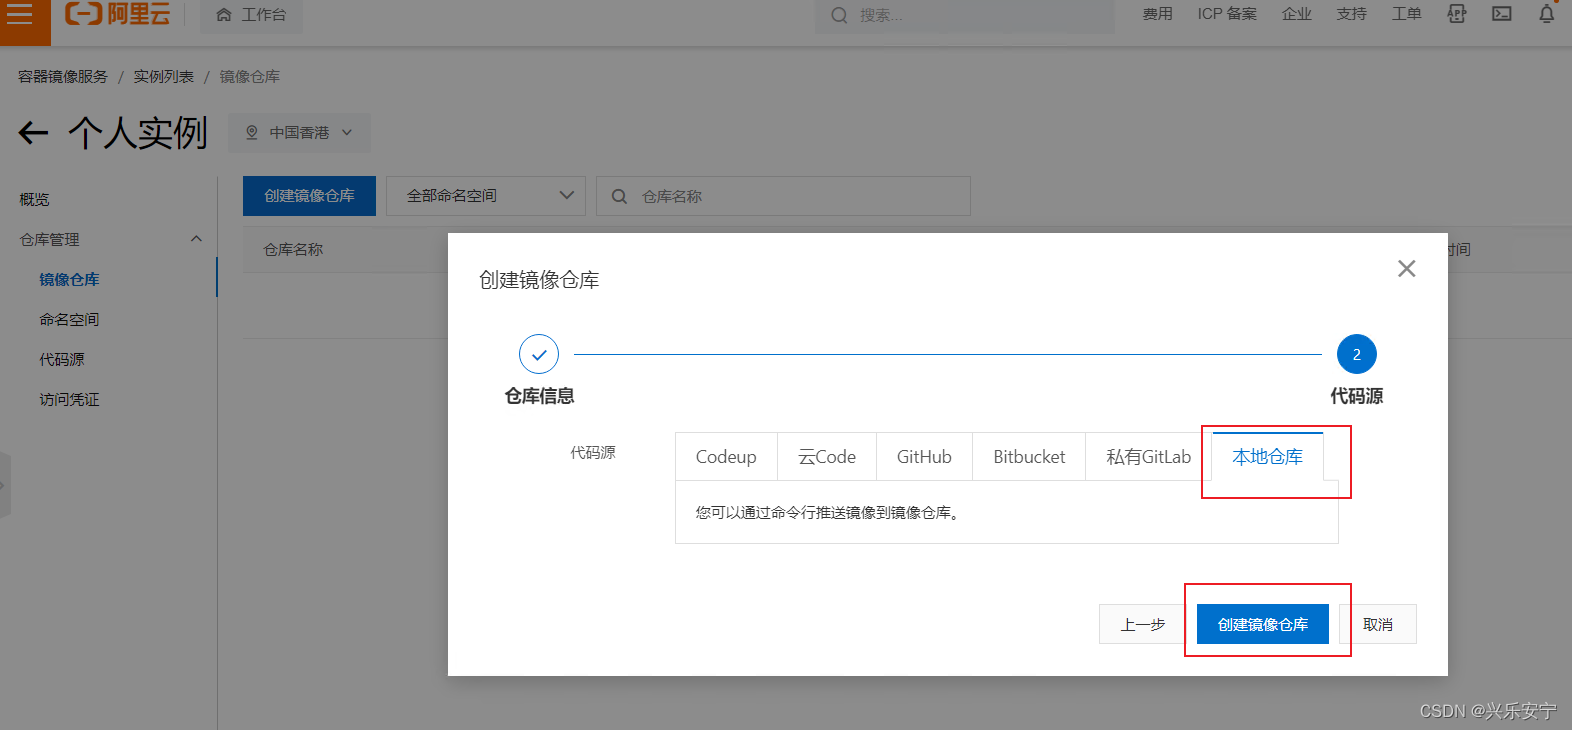Click the 阿里云 logo
This screenshot has width=1572, height=730.
point(117,14)
